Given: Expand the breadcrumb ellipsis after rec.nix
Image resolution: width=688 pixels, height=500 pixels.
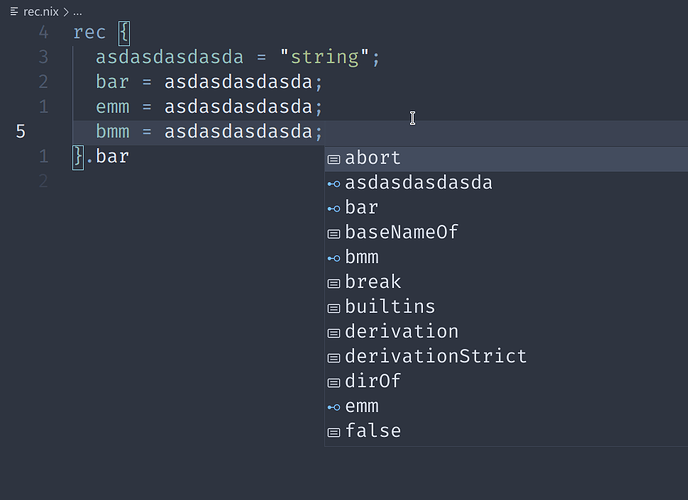Looking at the screenshot, I should pos(78,12).
